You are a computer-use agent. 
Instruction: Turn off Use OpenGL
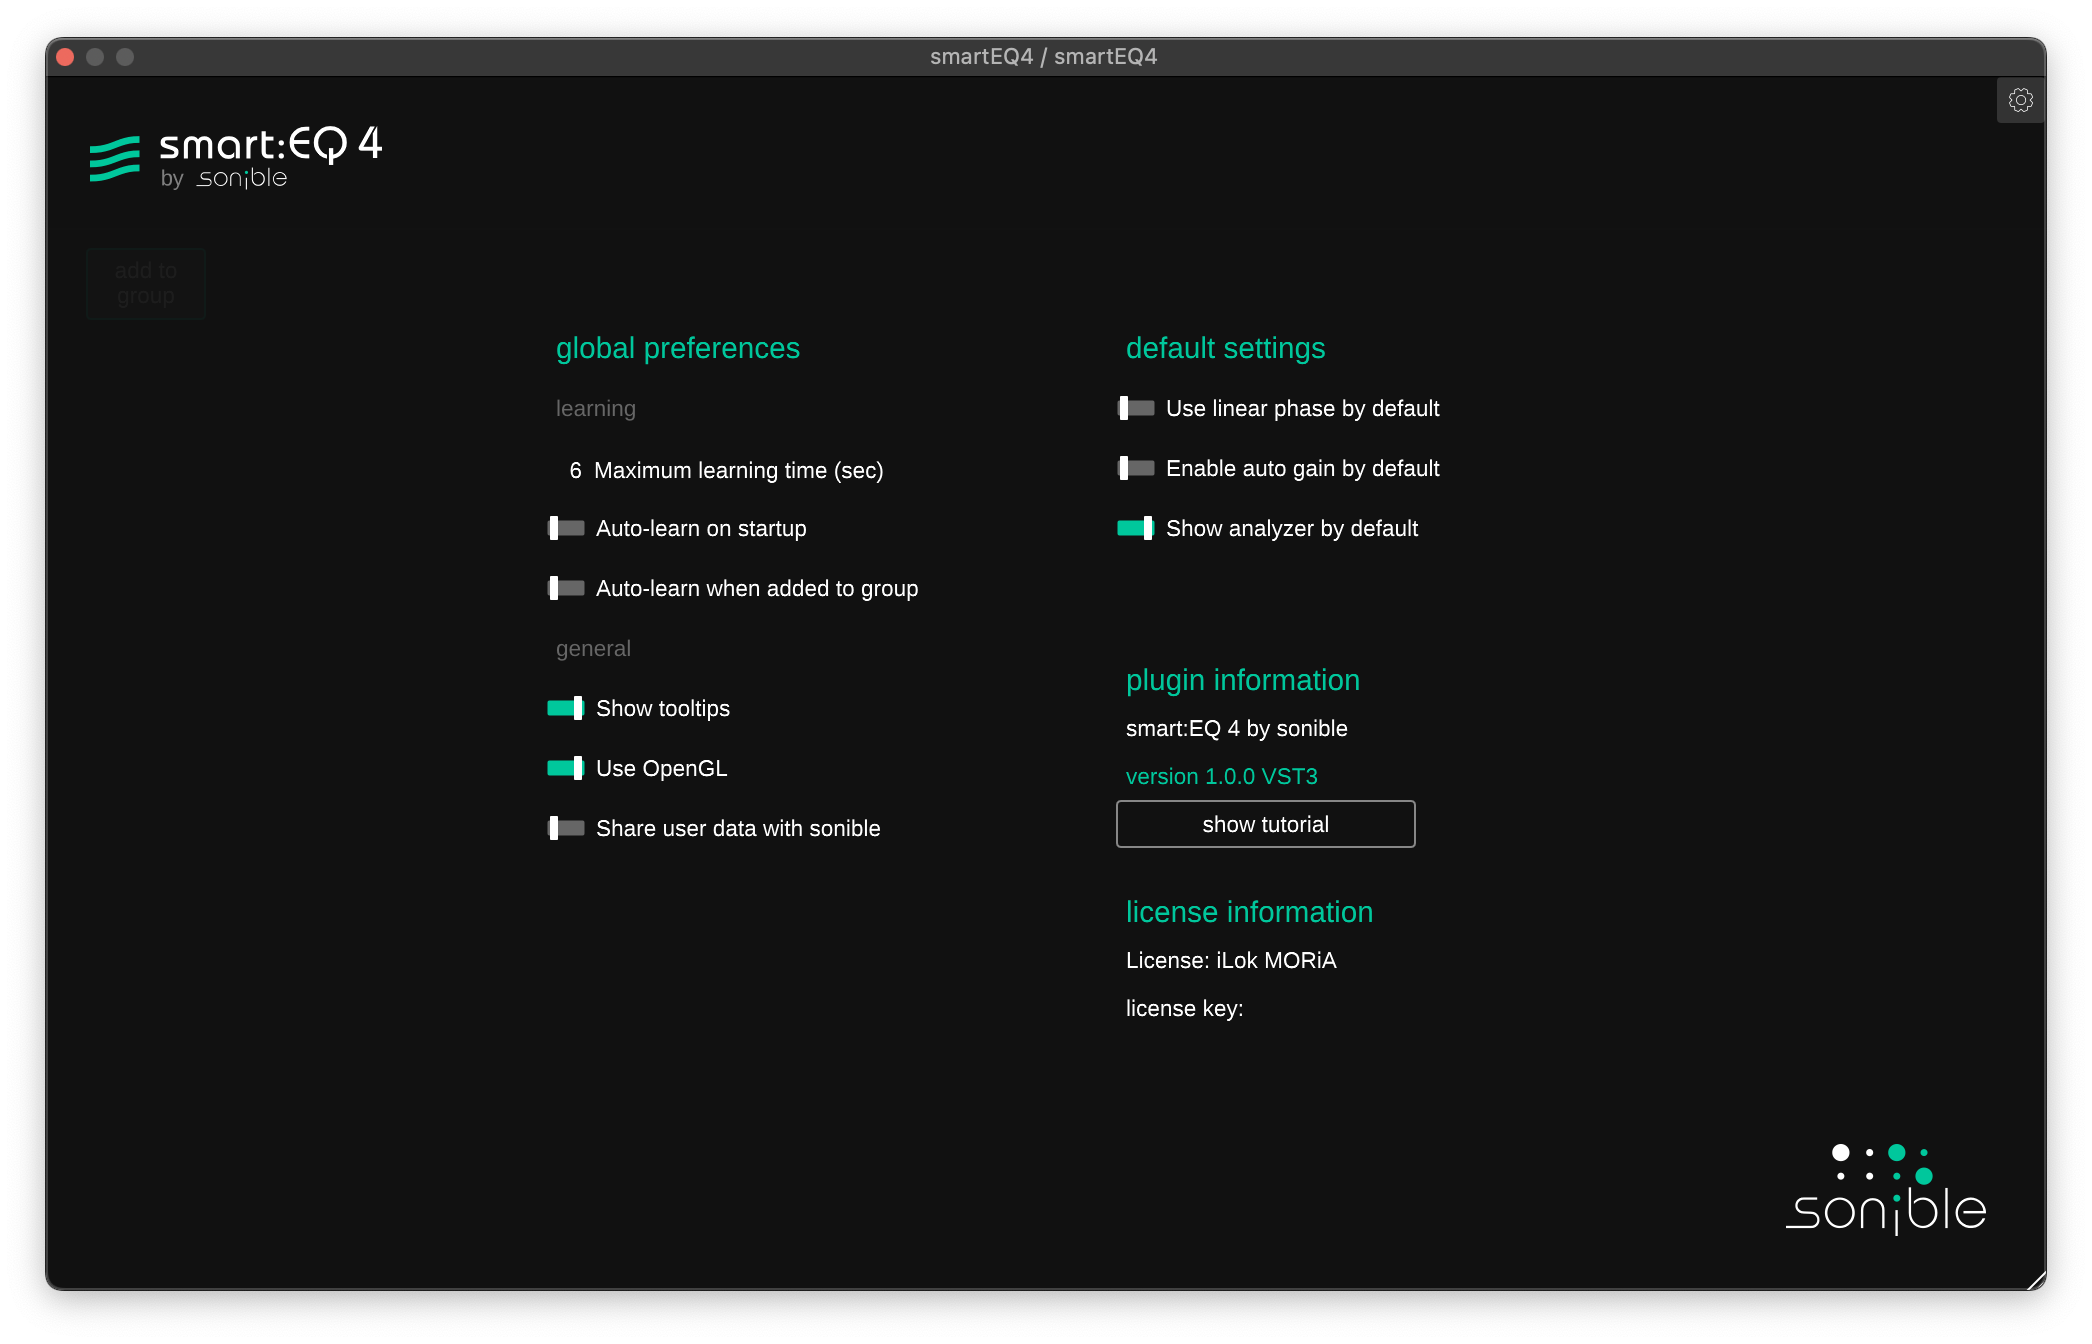click(566, 768)
